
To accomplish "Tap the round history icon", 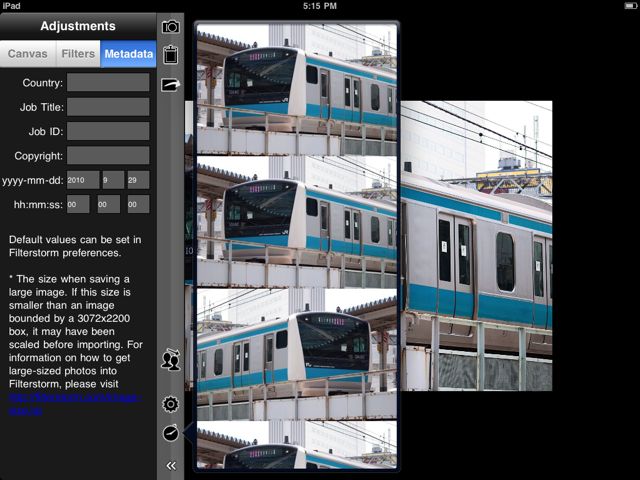I will click(x=171, y=433).
